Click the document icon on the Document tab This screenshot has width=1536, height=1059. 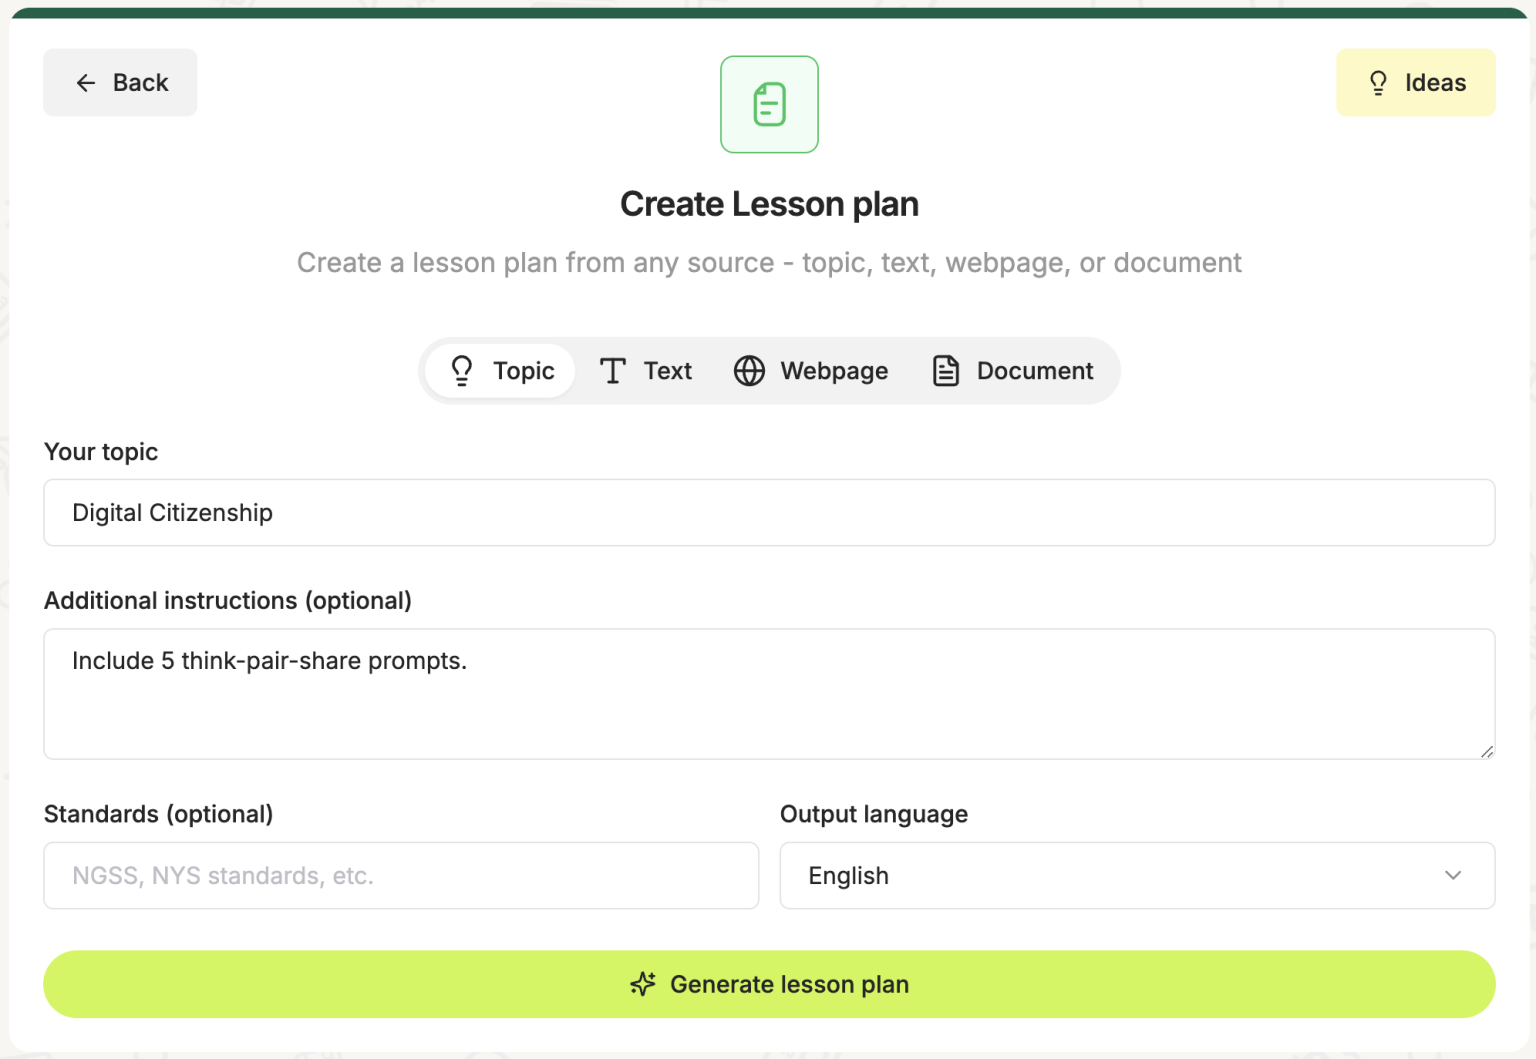[944, 370]
